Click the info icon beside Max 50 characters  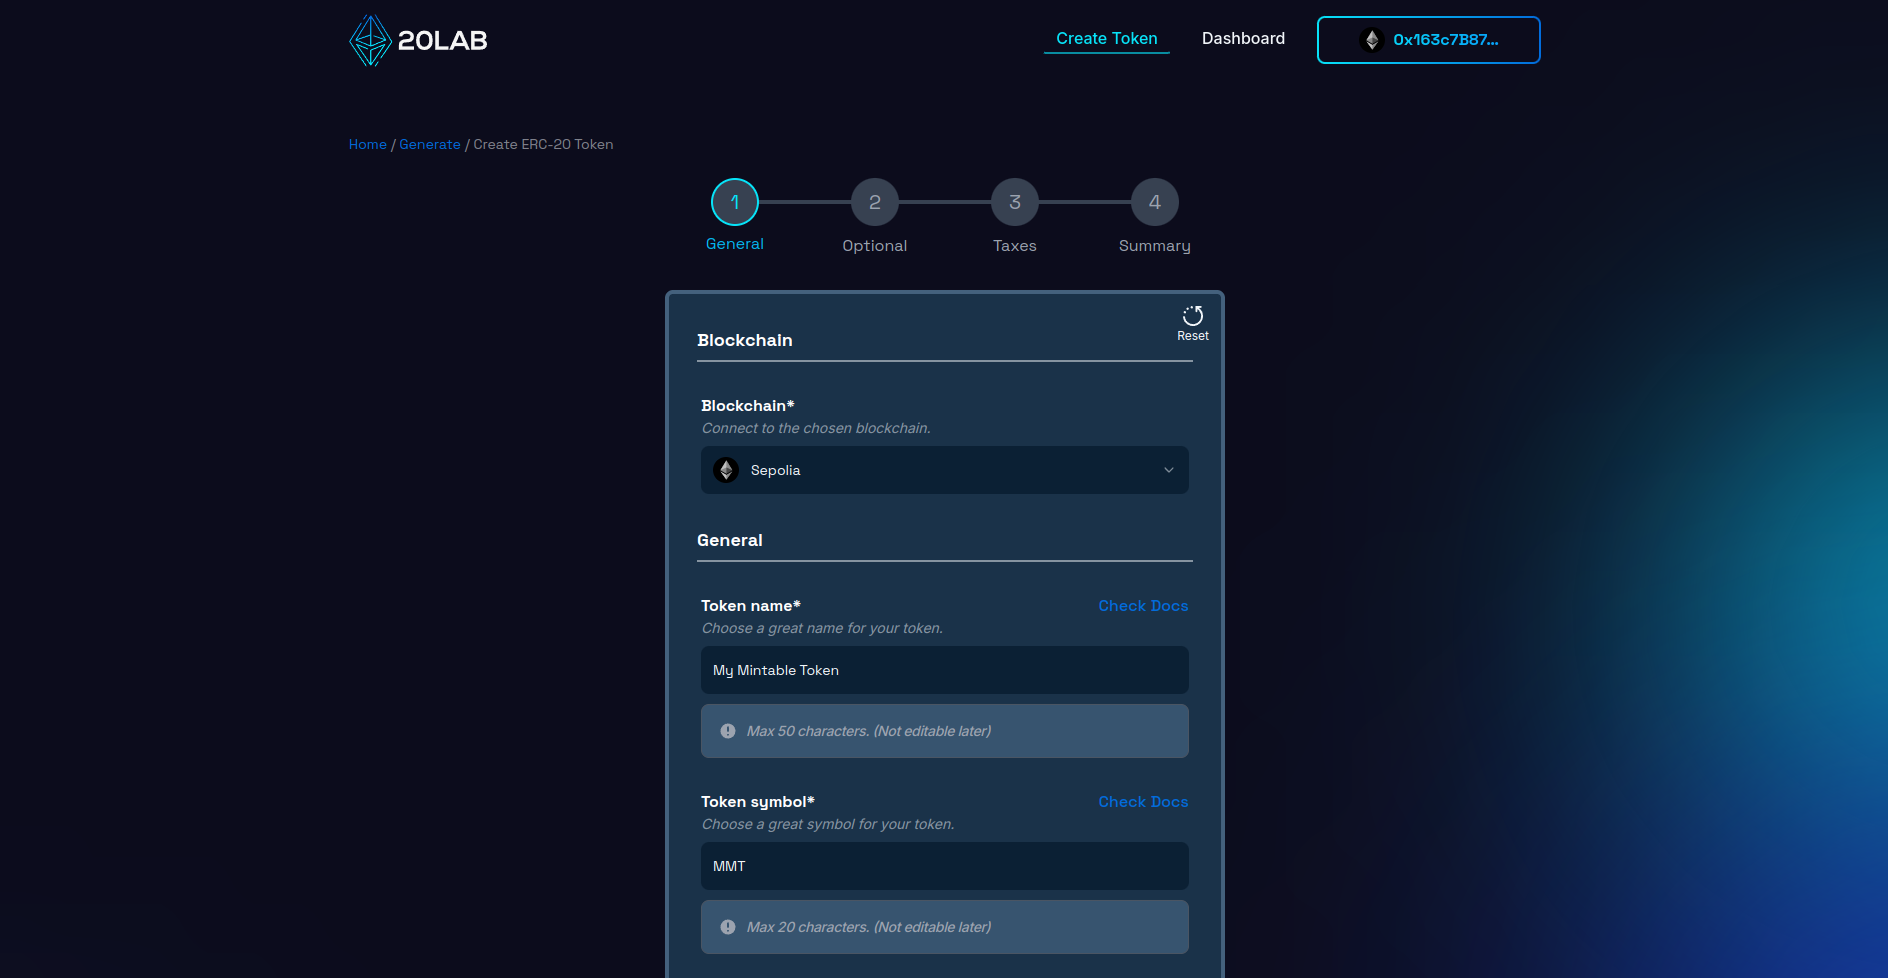point(728,731)
